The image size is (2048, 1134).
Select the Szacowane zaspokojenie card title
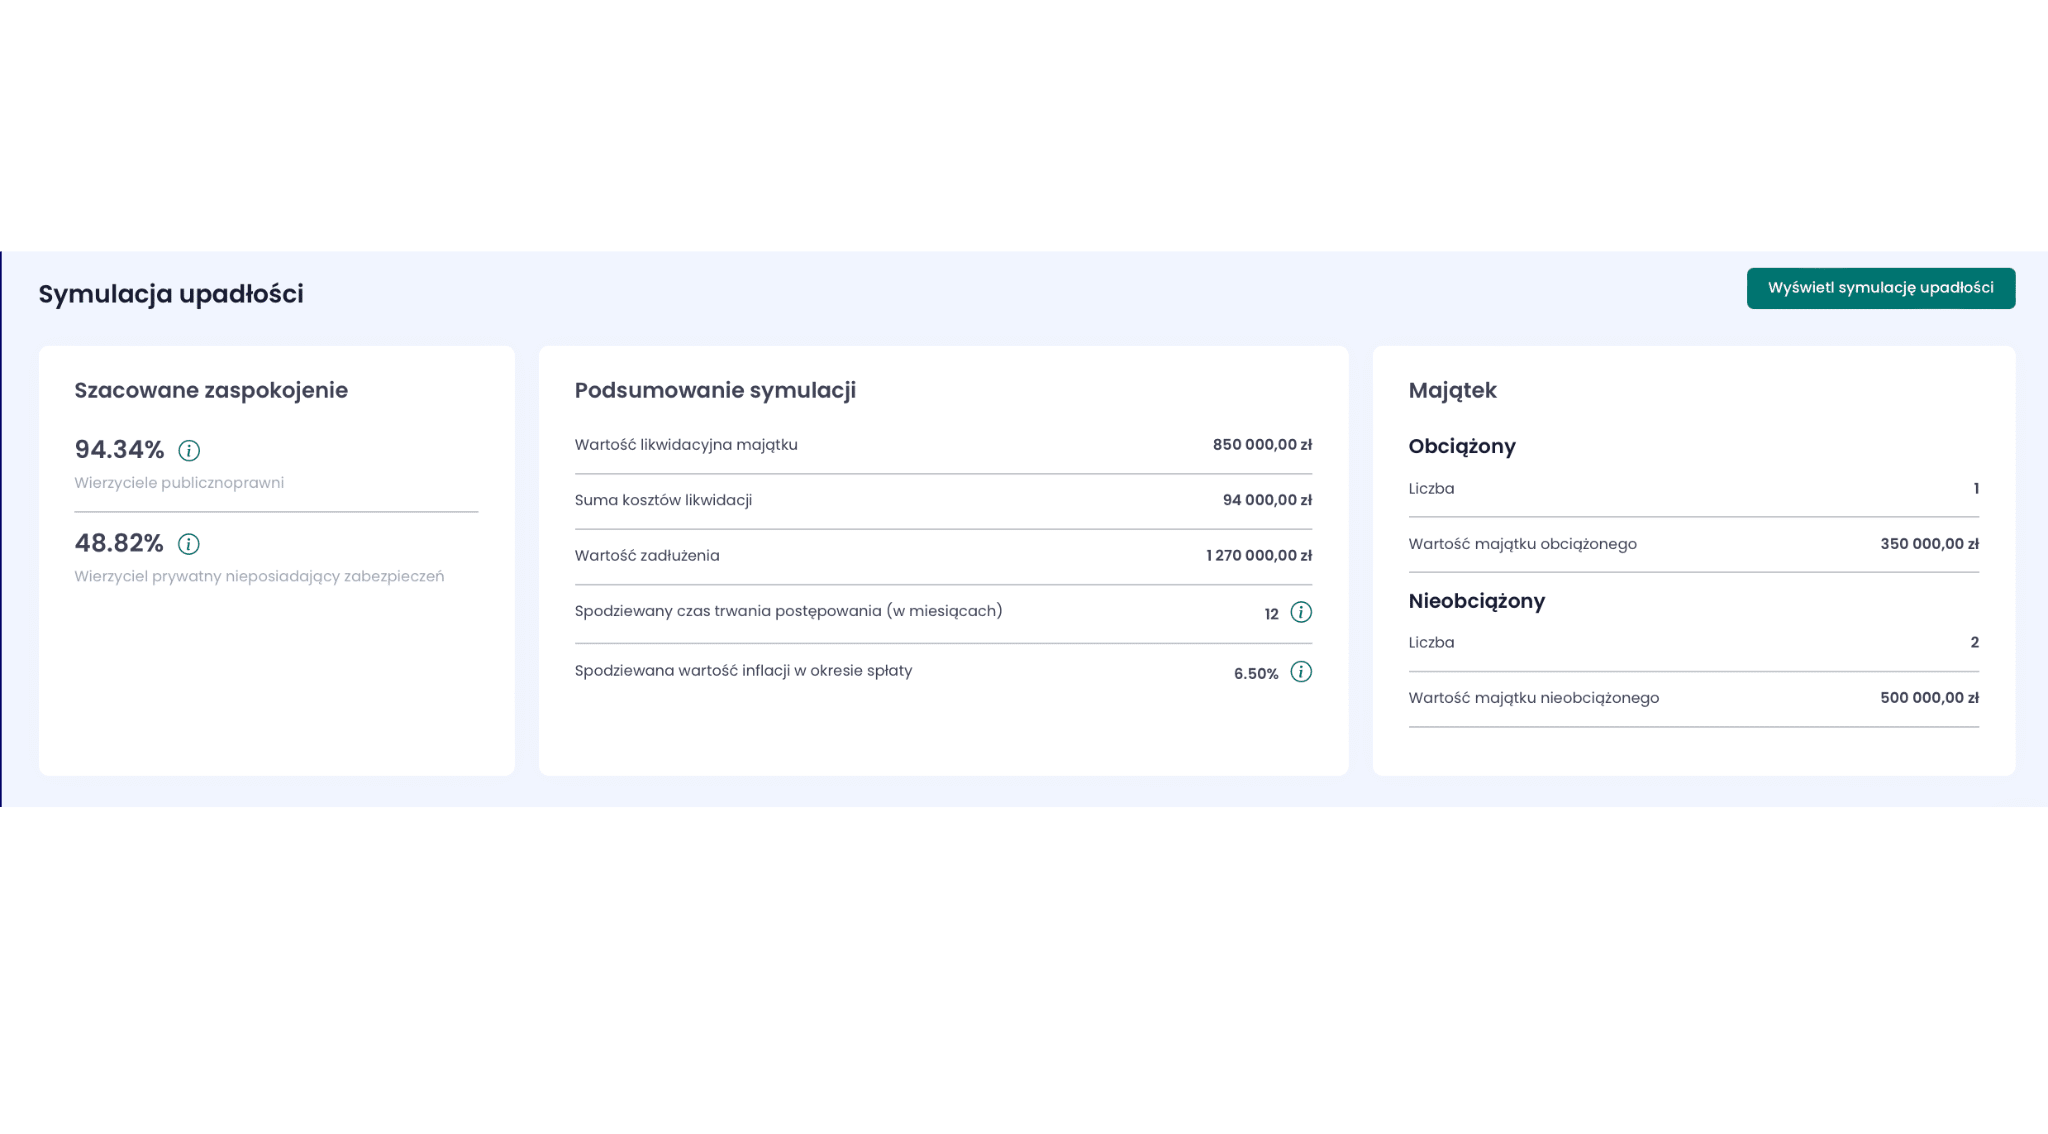(211, 391)
